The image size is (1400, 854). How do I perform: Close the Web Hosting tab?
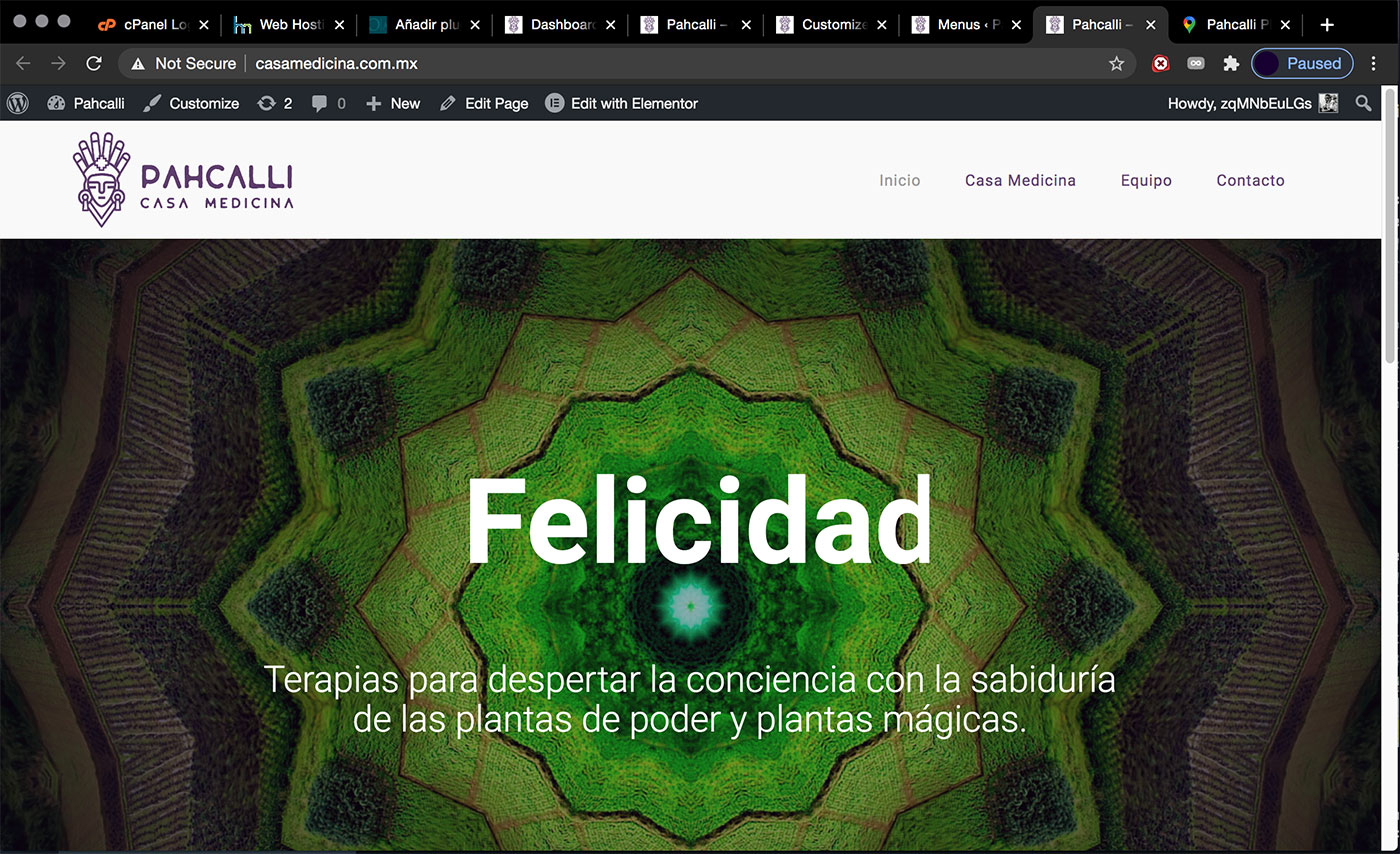pos(339,25)
